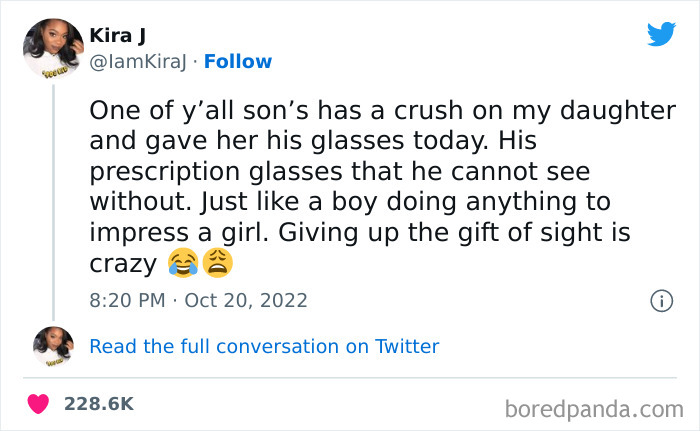Image resolution: width=700 pixels, height=431 pixels.
Task: Open the Kira J display name
Action: coord(117,36)
